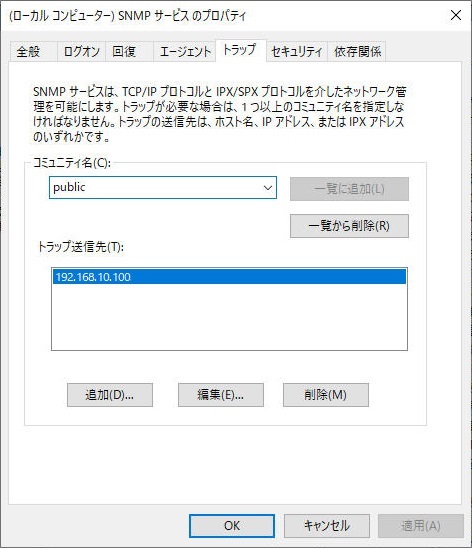Screen dimensions: 472x548
Task: Expand the community name dropdown arrow
Action: coord(268,188)
